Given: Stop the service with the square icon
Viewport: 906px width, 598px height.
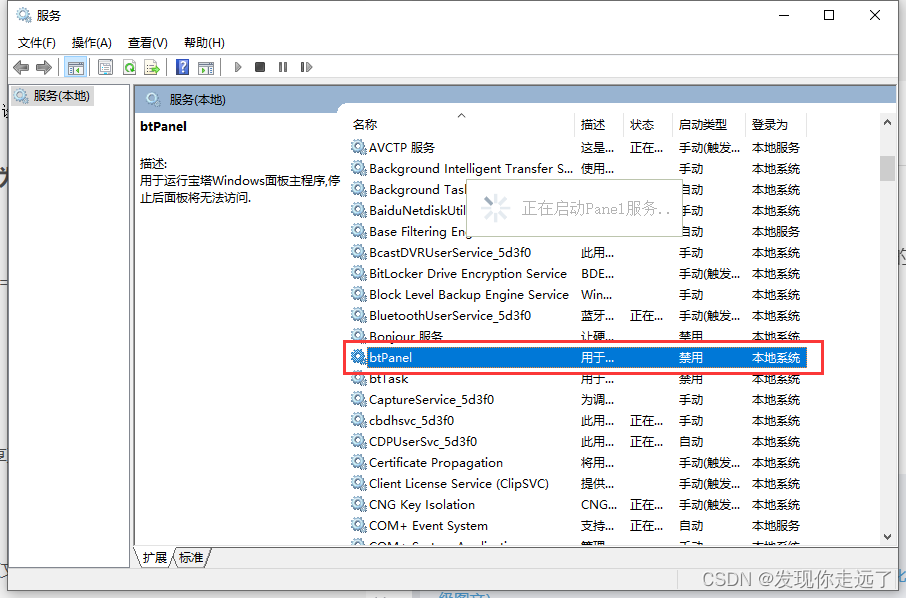Looking at the screenshot, I should point(260,67).
